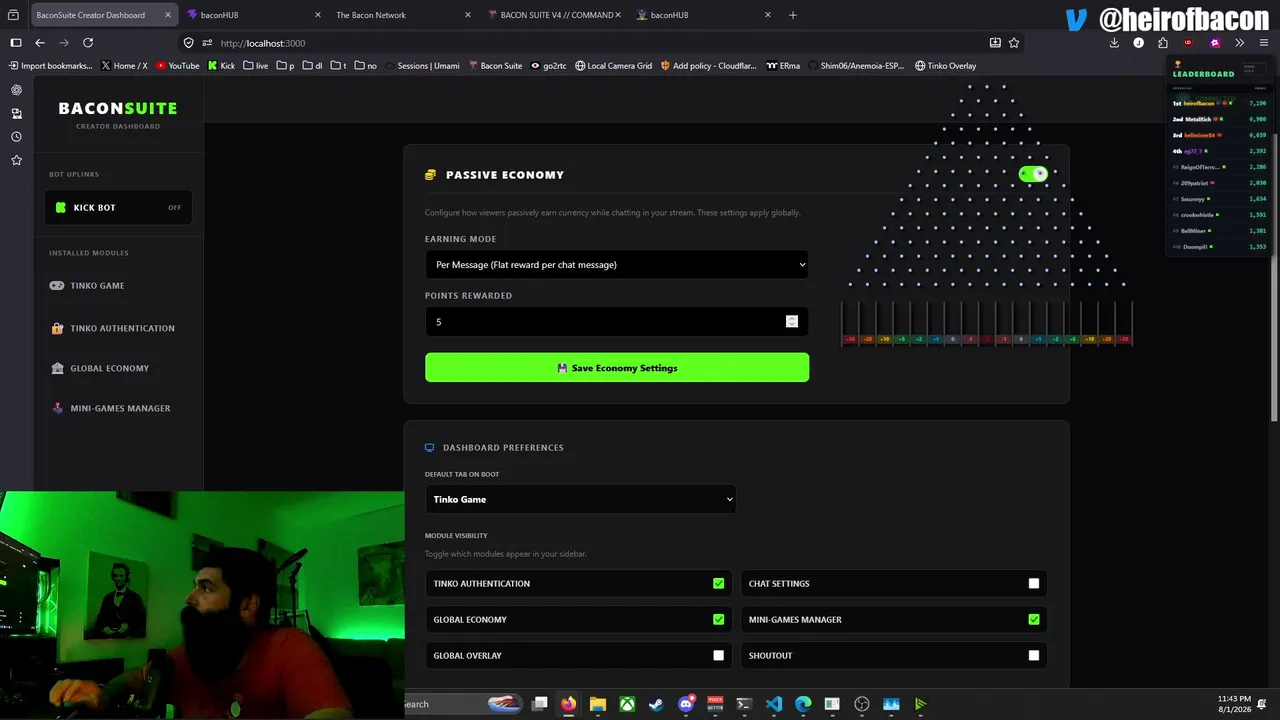1280x720 pixels.
Task: Open Microsoft Edge from the taskbar
Action: 803,704
